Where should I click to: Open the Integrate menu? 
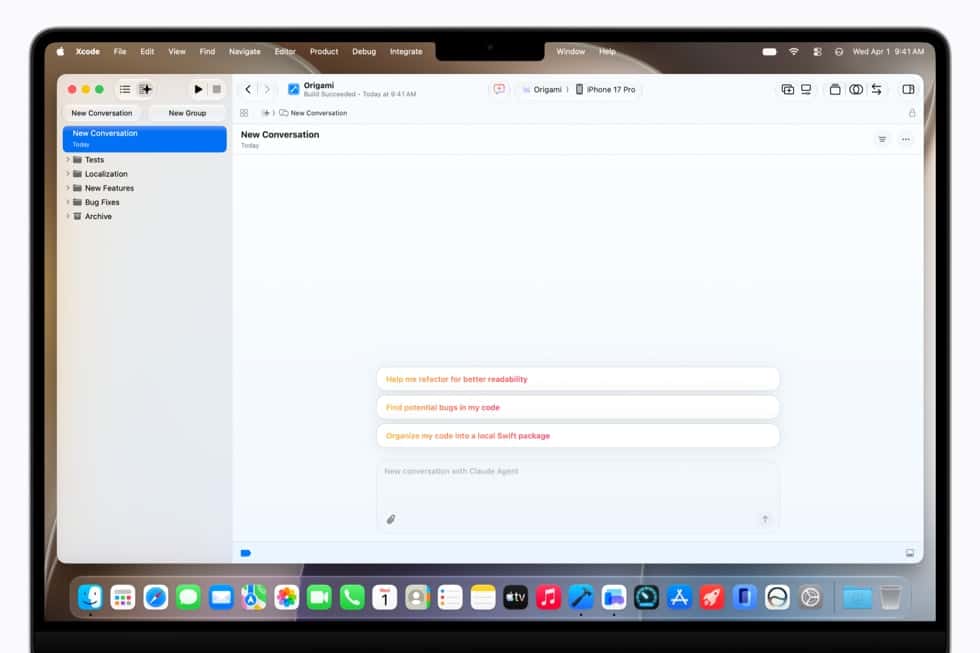pos(406,52)
